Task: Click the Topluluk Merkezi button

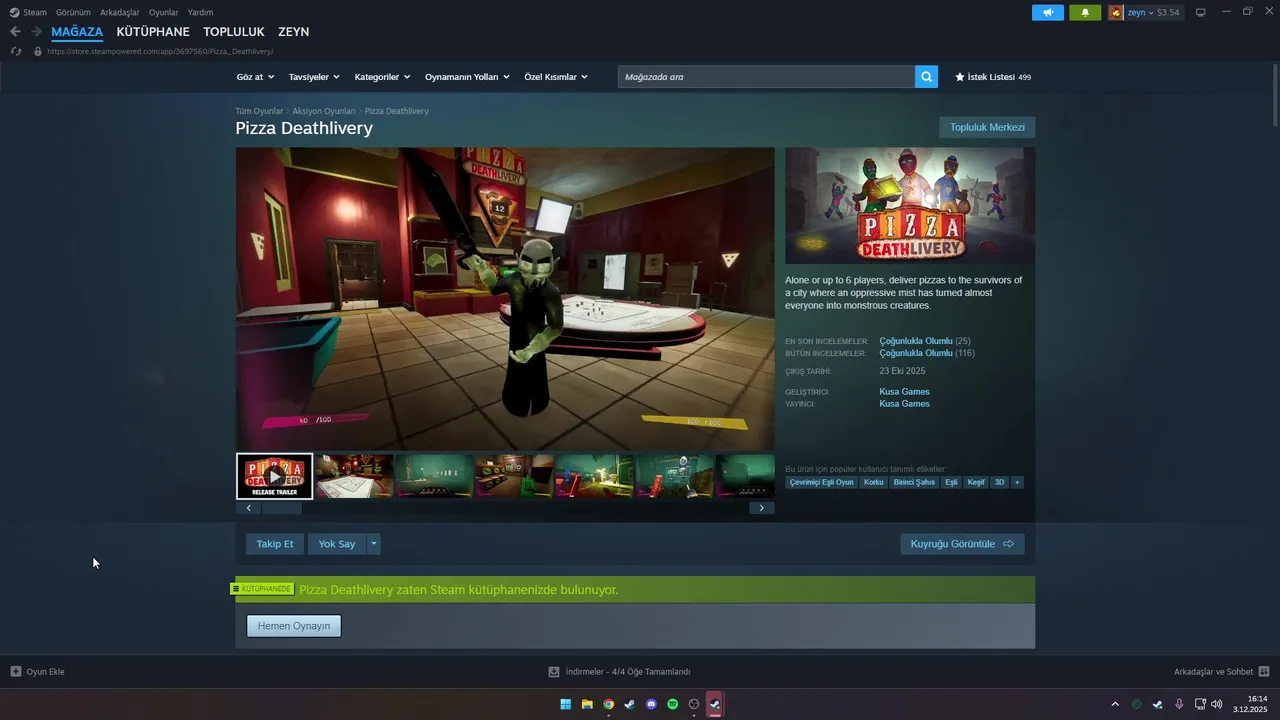Action: point(987,127)
